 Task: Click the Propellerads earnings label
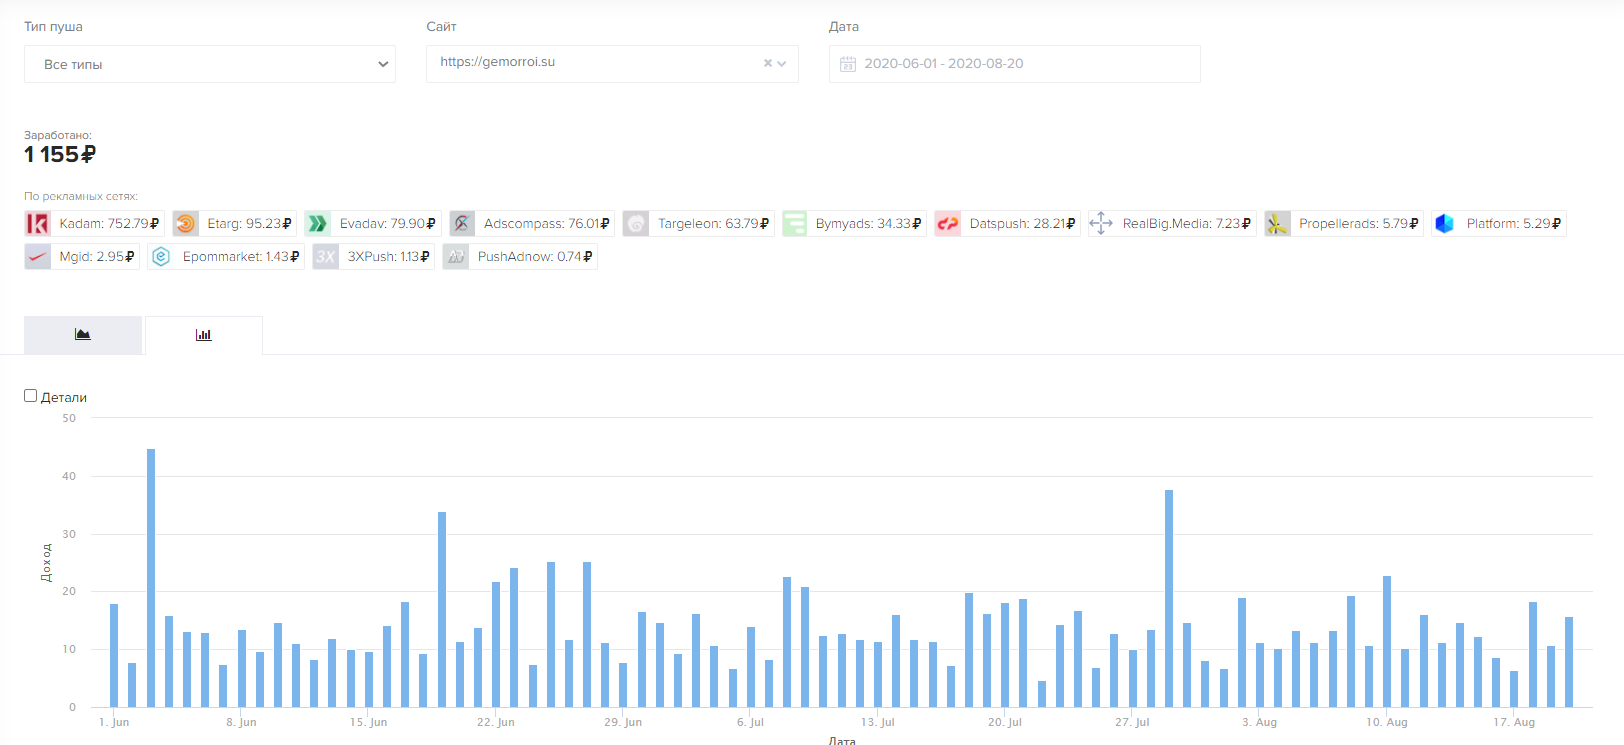coord(1358,224)
